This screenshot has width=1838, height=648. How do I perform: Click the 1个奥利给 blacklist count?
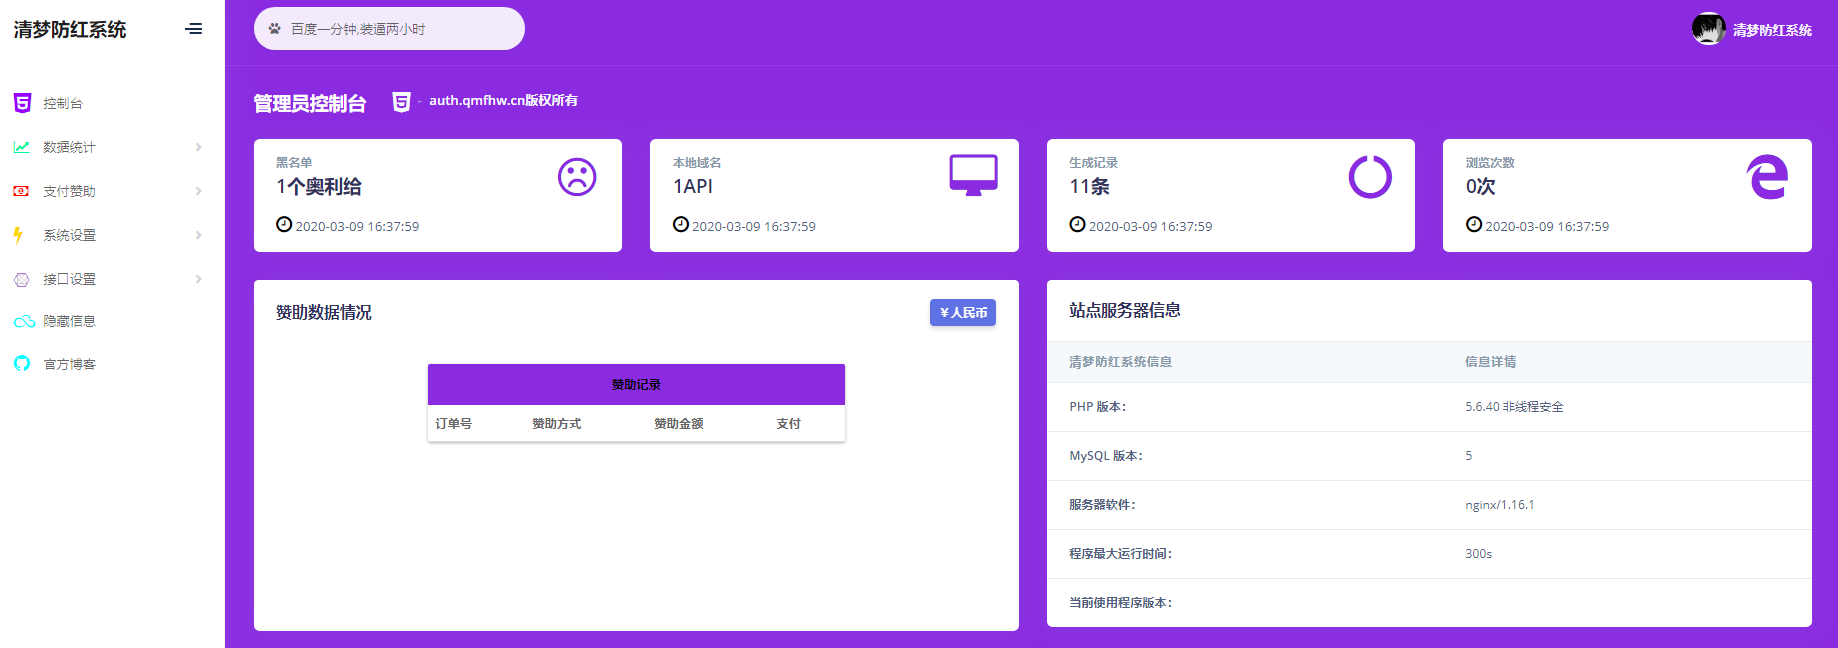click(319, 187)
